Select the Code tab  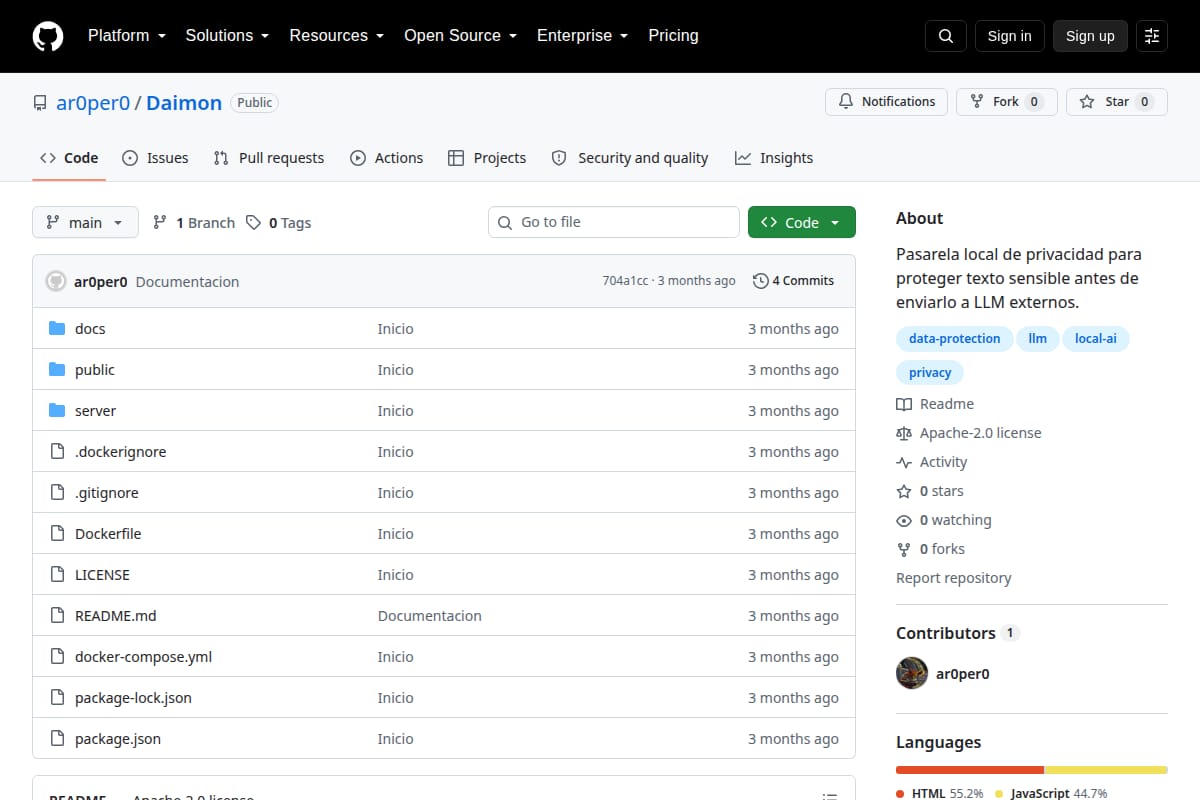(69, 158)
